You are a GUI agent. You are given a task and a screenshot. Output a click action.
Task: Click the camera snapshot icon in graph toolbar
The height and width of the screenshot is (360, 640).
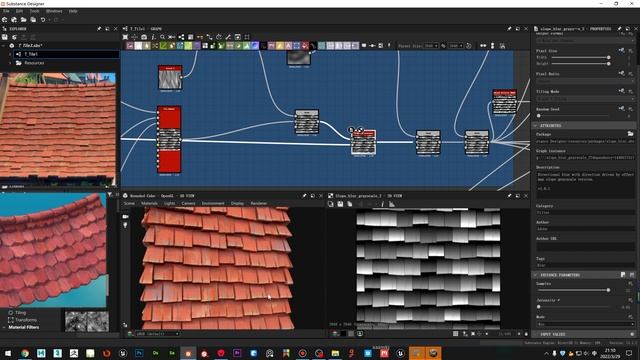point(144,37)
